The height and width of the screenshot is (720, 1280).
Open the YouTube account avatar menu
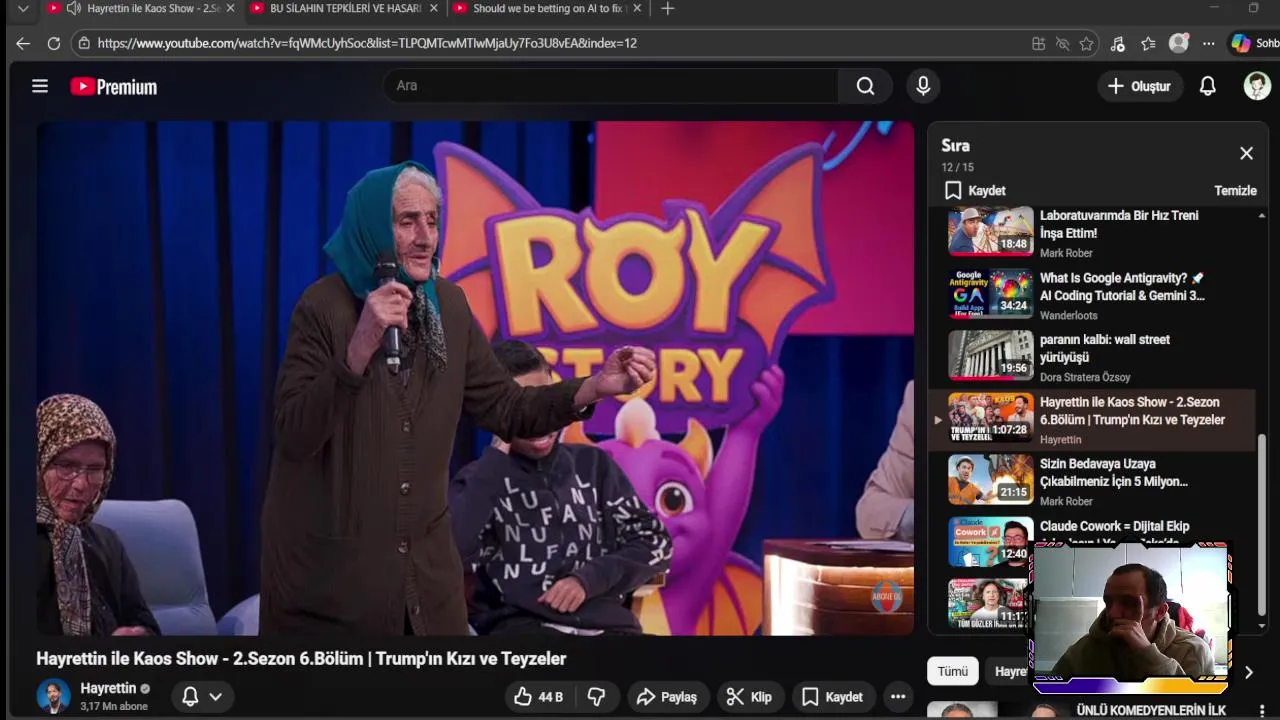tap(1257, 86)
